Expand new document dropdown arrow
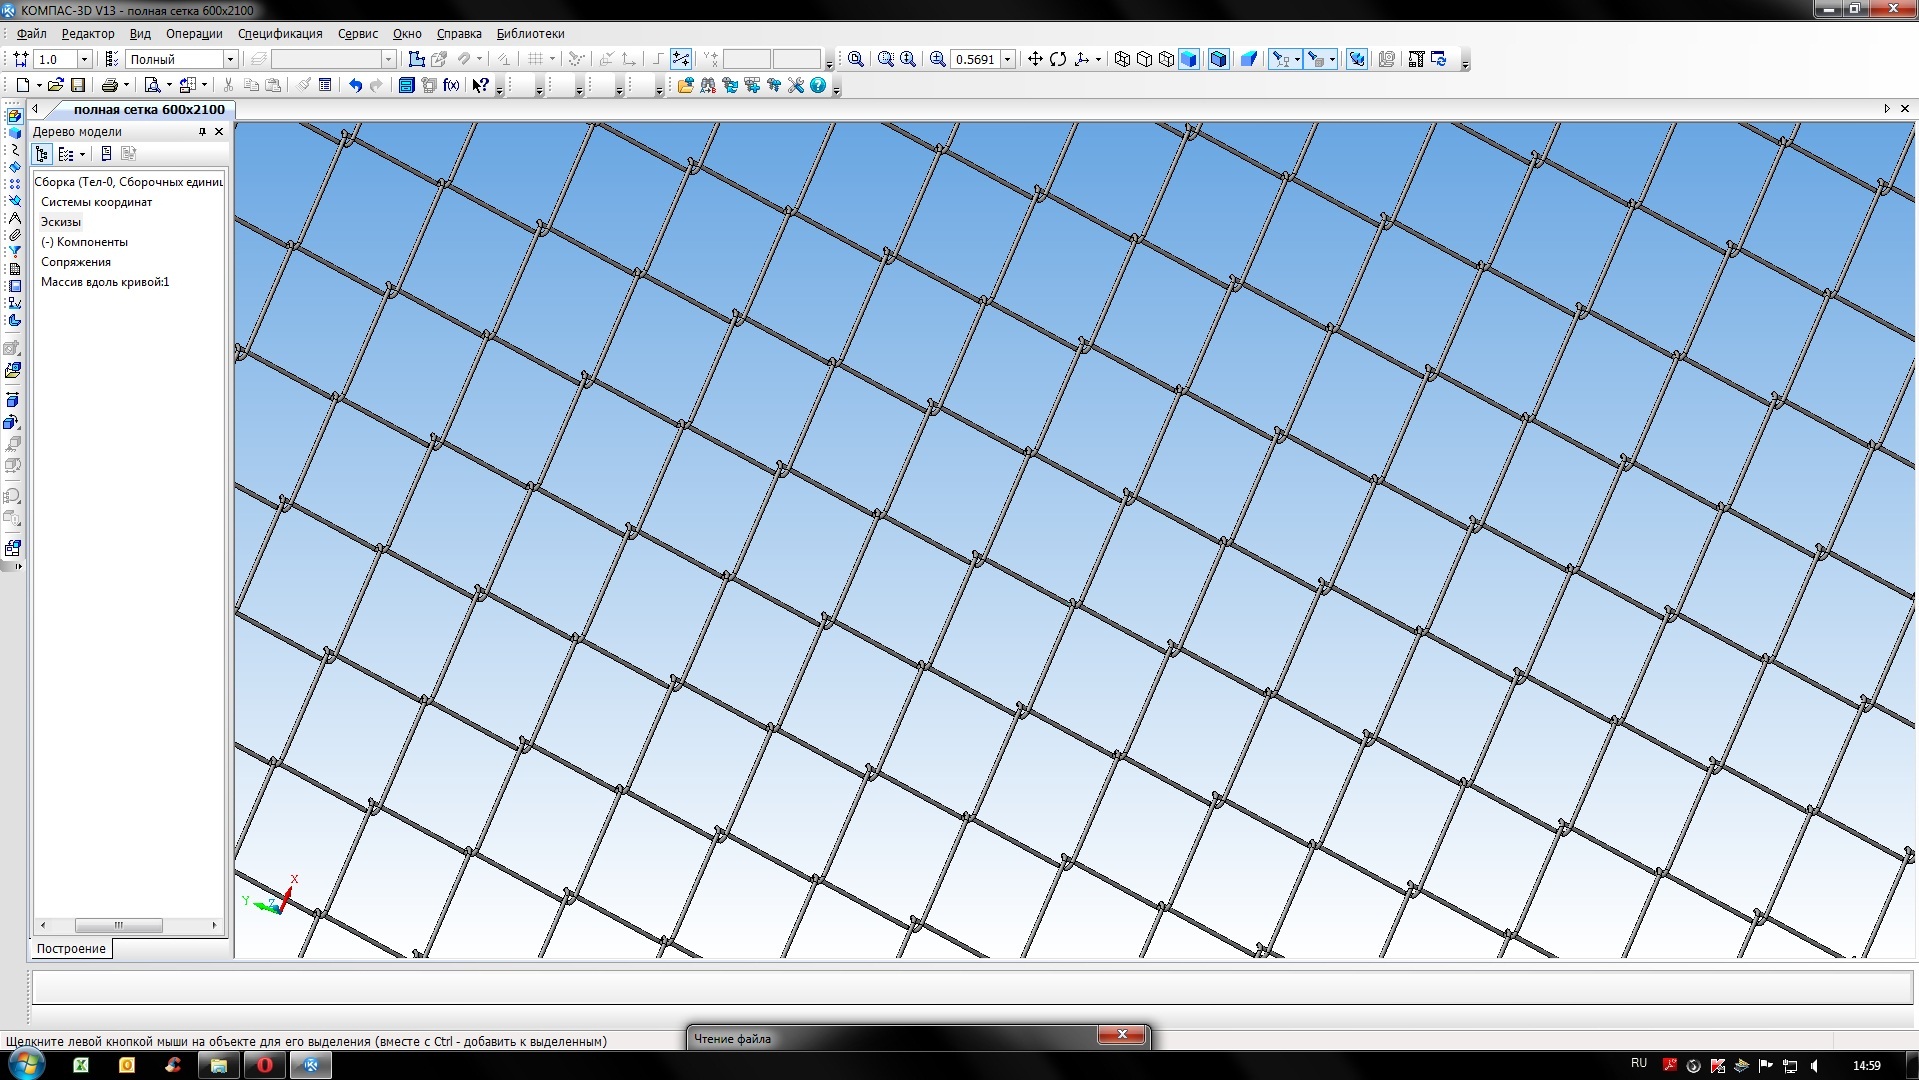Viewport: 1919px width, 1080px height. point(39,86)
